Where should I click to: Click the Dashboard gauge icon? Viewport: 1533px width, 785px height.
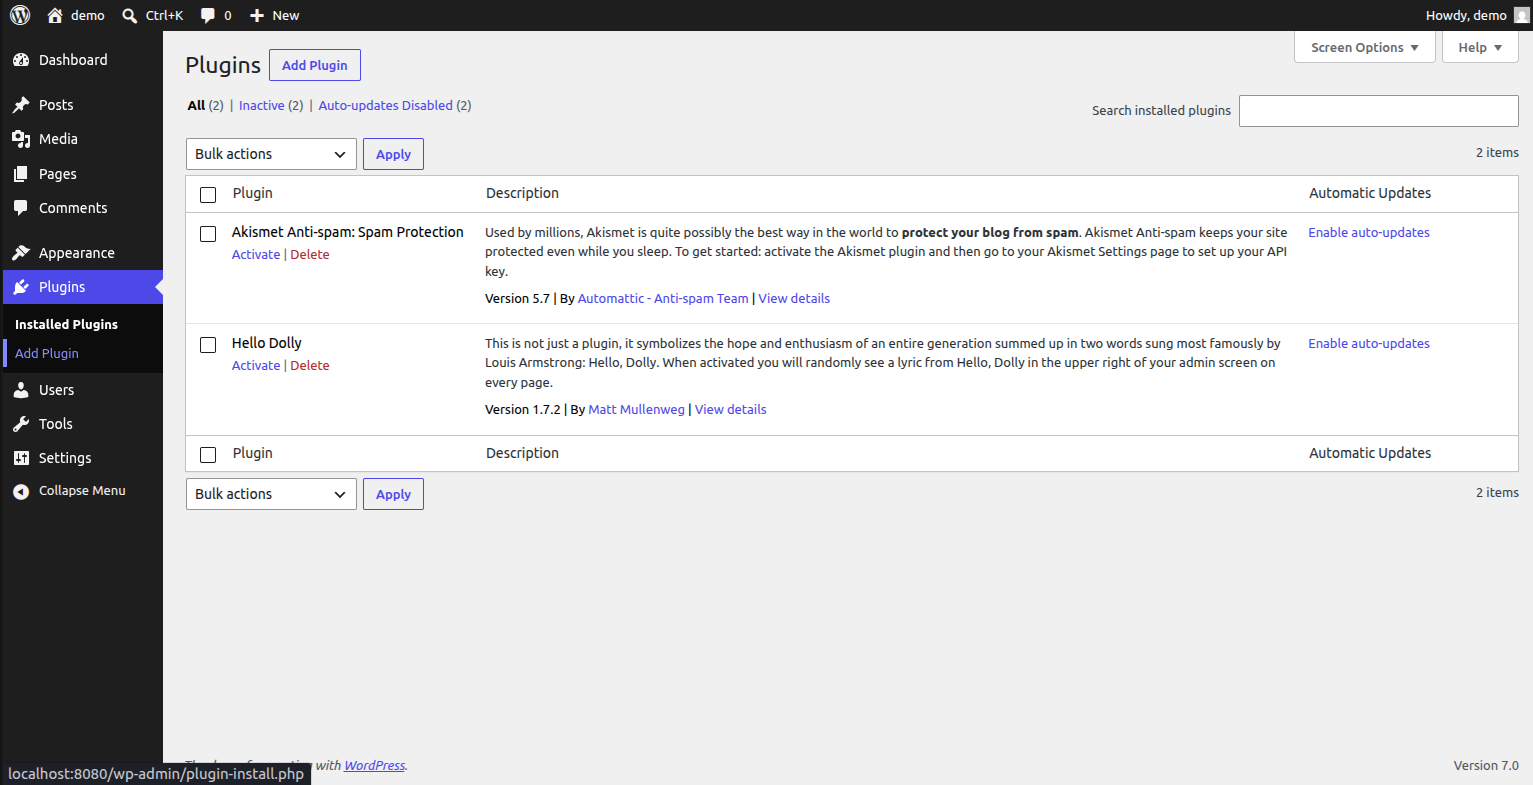coord(21,60)
